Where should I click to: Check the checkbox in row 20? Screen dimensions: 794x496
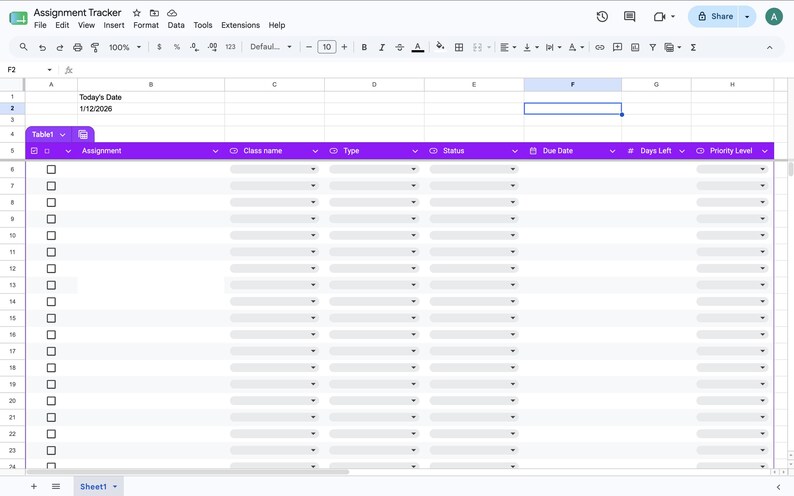[51, 401]
